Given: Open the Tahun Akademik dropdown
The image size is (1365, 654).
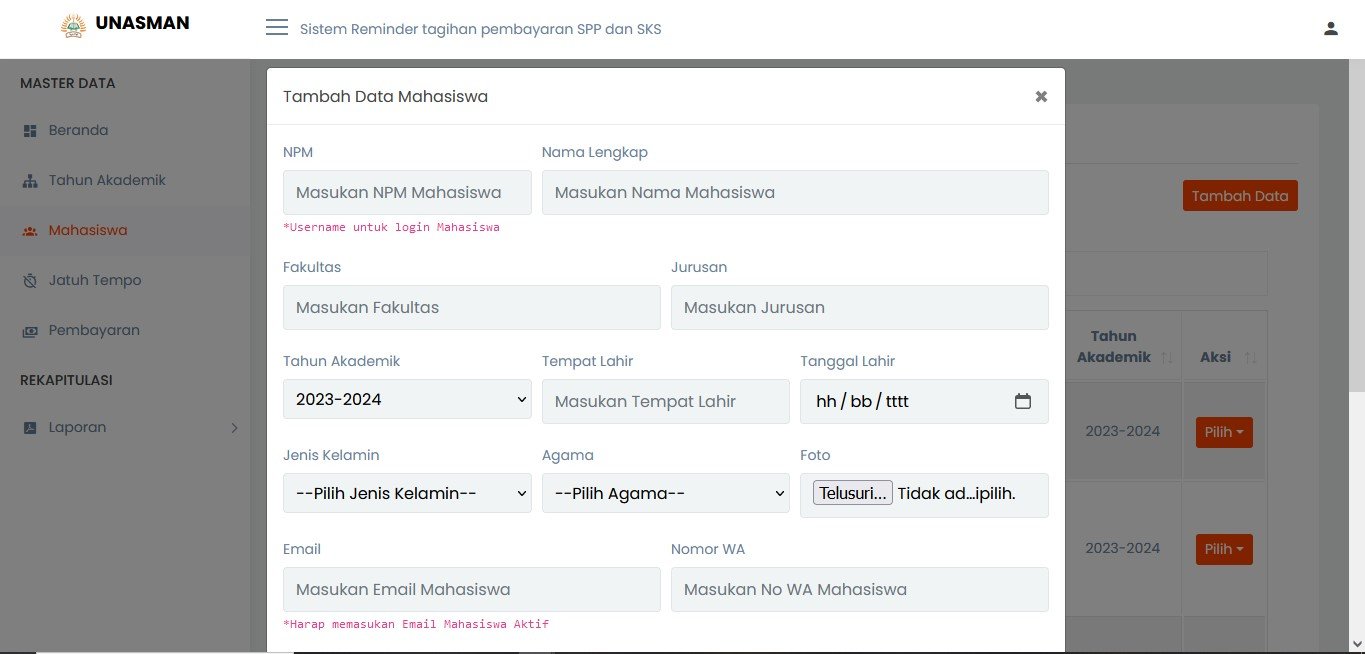Looking at the screenshot, I should pyautogui.click(x=407, y=400).
